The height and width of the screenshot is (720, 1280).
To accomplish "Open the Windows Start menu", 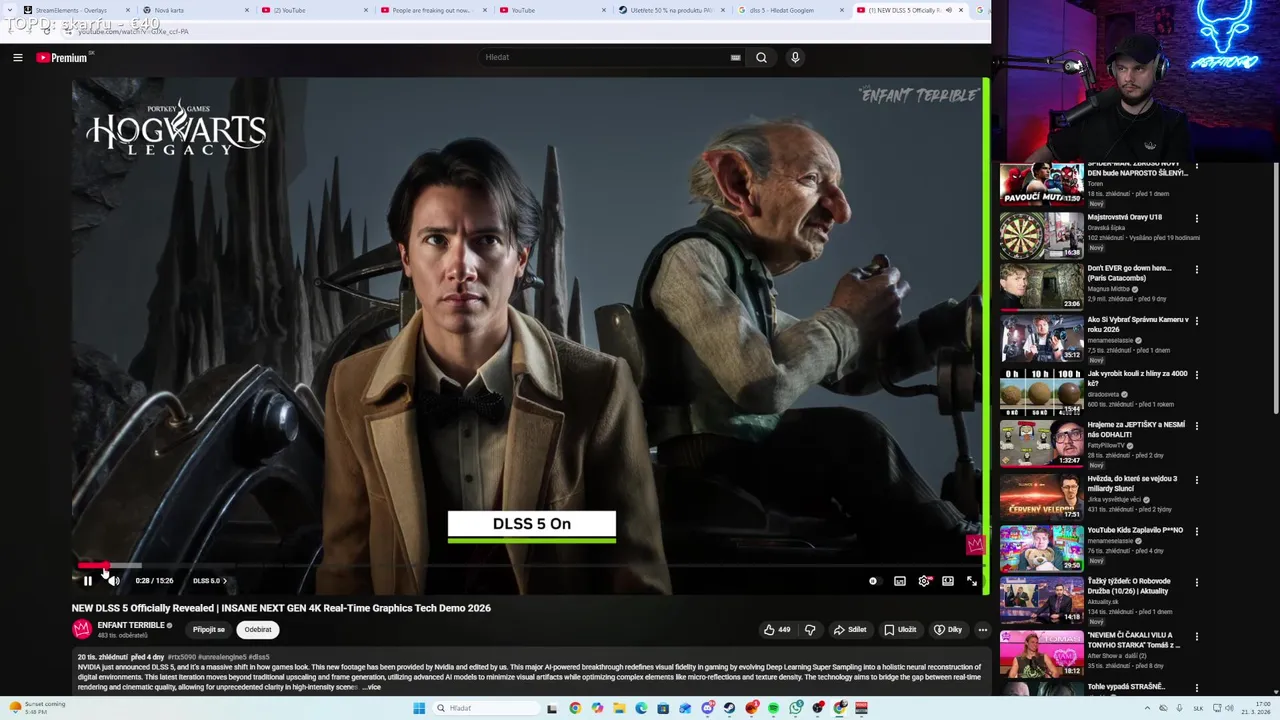I will 419,708.
